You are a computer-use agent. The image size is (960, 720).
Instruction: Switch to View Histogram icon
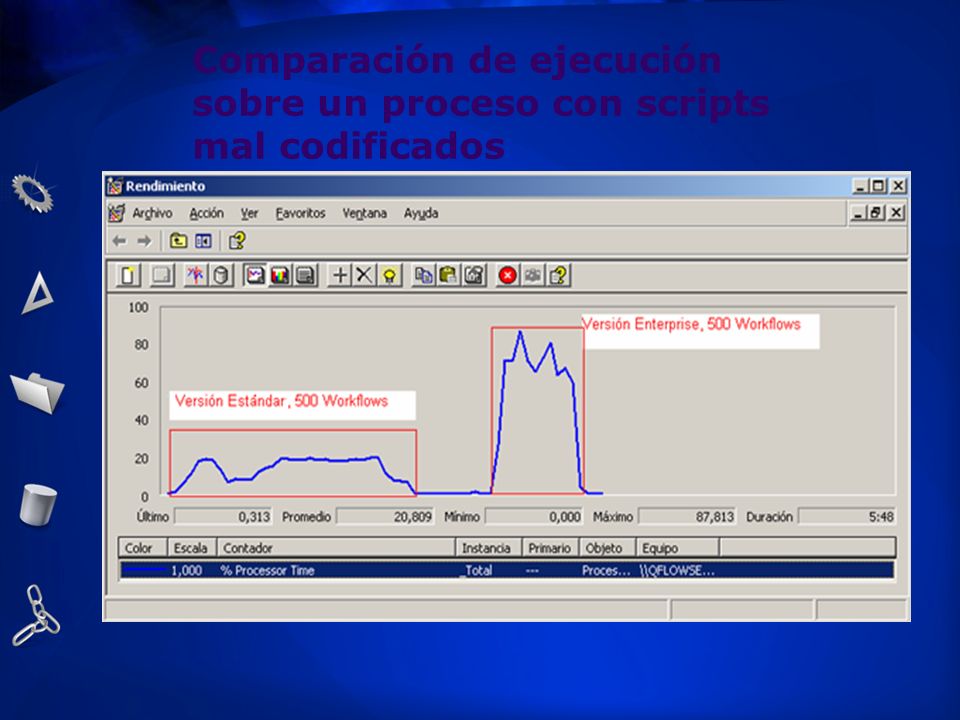(280, 276)
